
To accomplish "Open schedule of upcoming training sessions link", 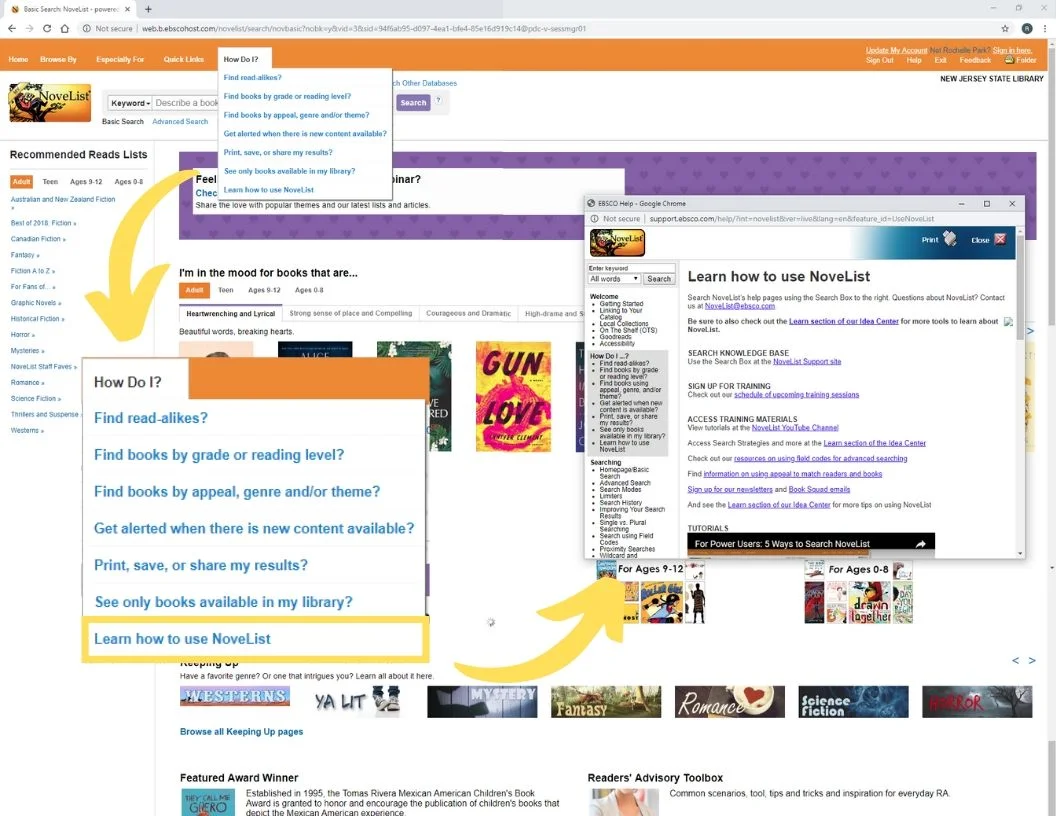I will tap(796, 395).
